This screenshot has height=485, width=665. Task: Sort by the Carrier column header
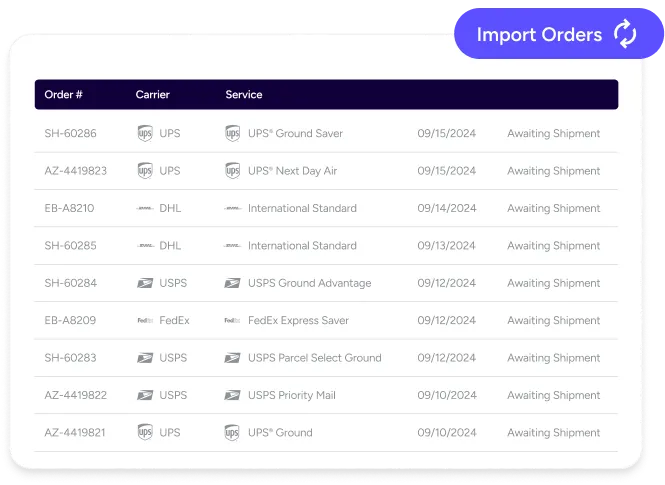(x=153, y=95)
